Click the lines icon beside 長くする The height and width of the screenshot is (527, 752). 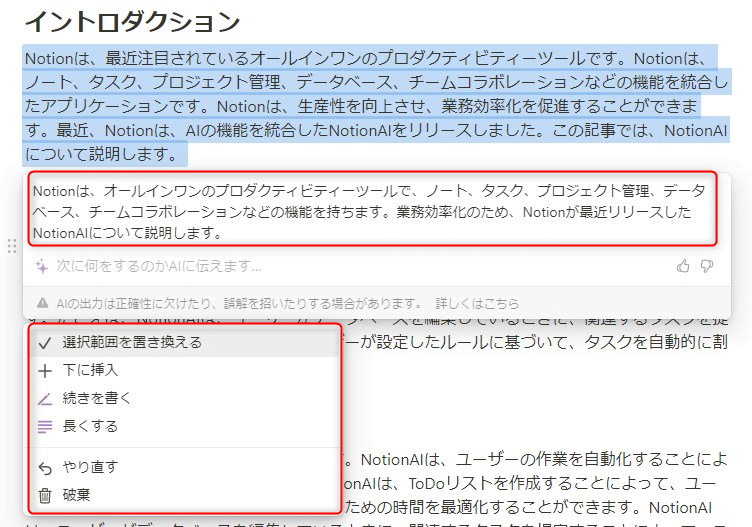(x=45, y=426)
